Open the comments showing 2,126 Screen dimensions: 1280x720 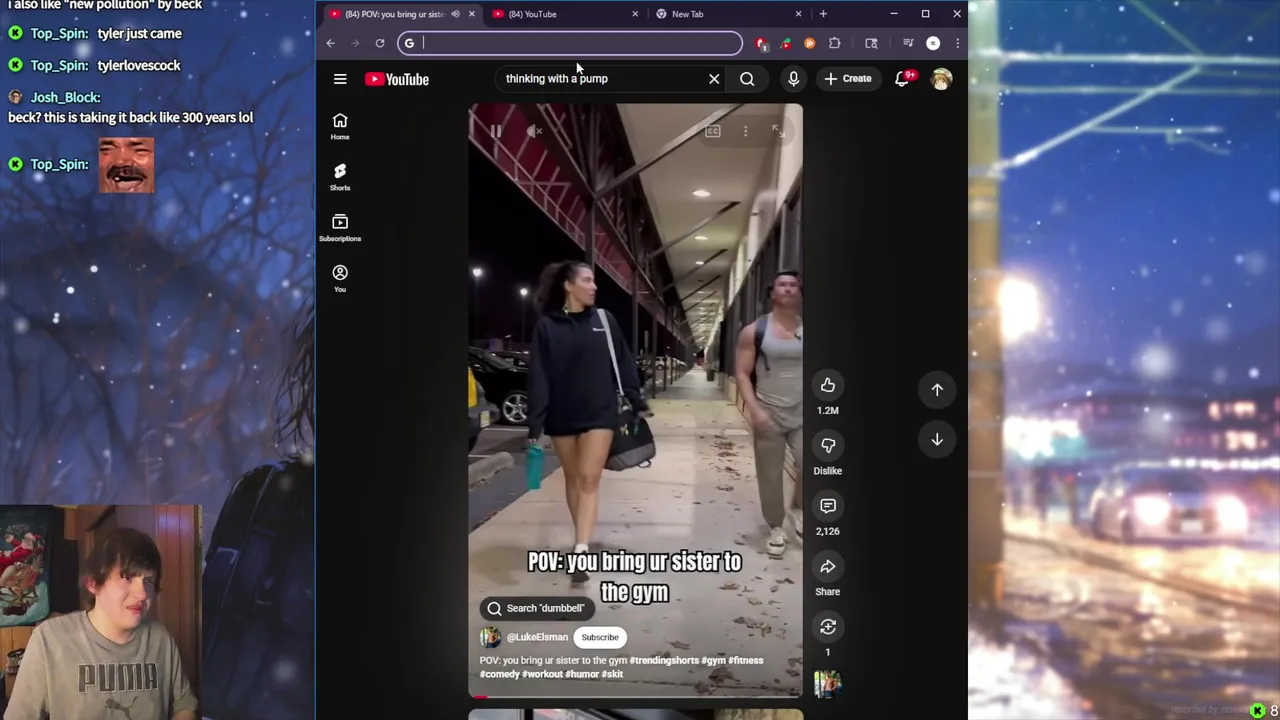(828, 506)
